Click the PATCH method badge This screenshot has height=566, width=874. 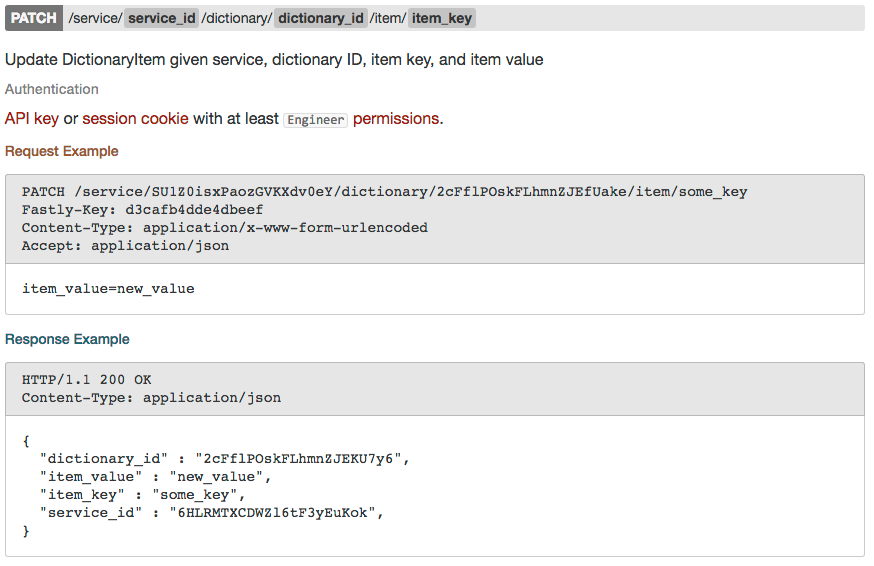click(x=34, y=18)
